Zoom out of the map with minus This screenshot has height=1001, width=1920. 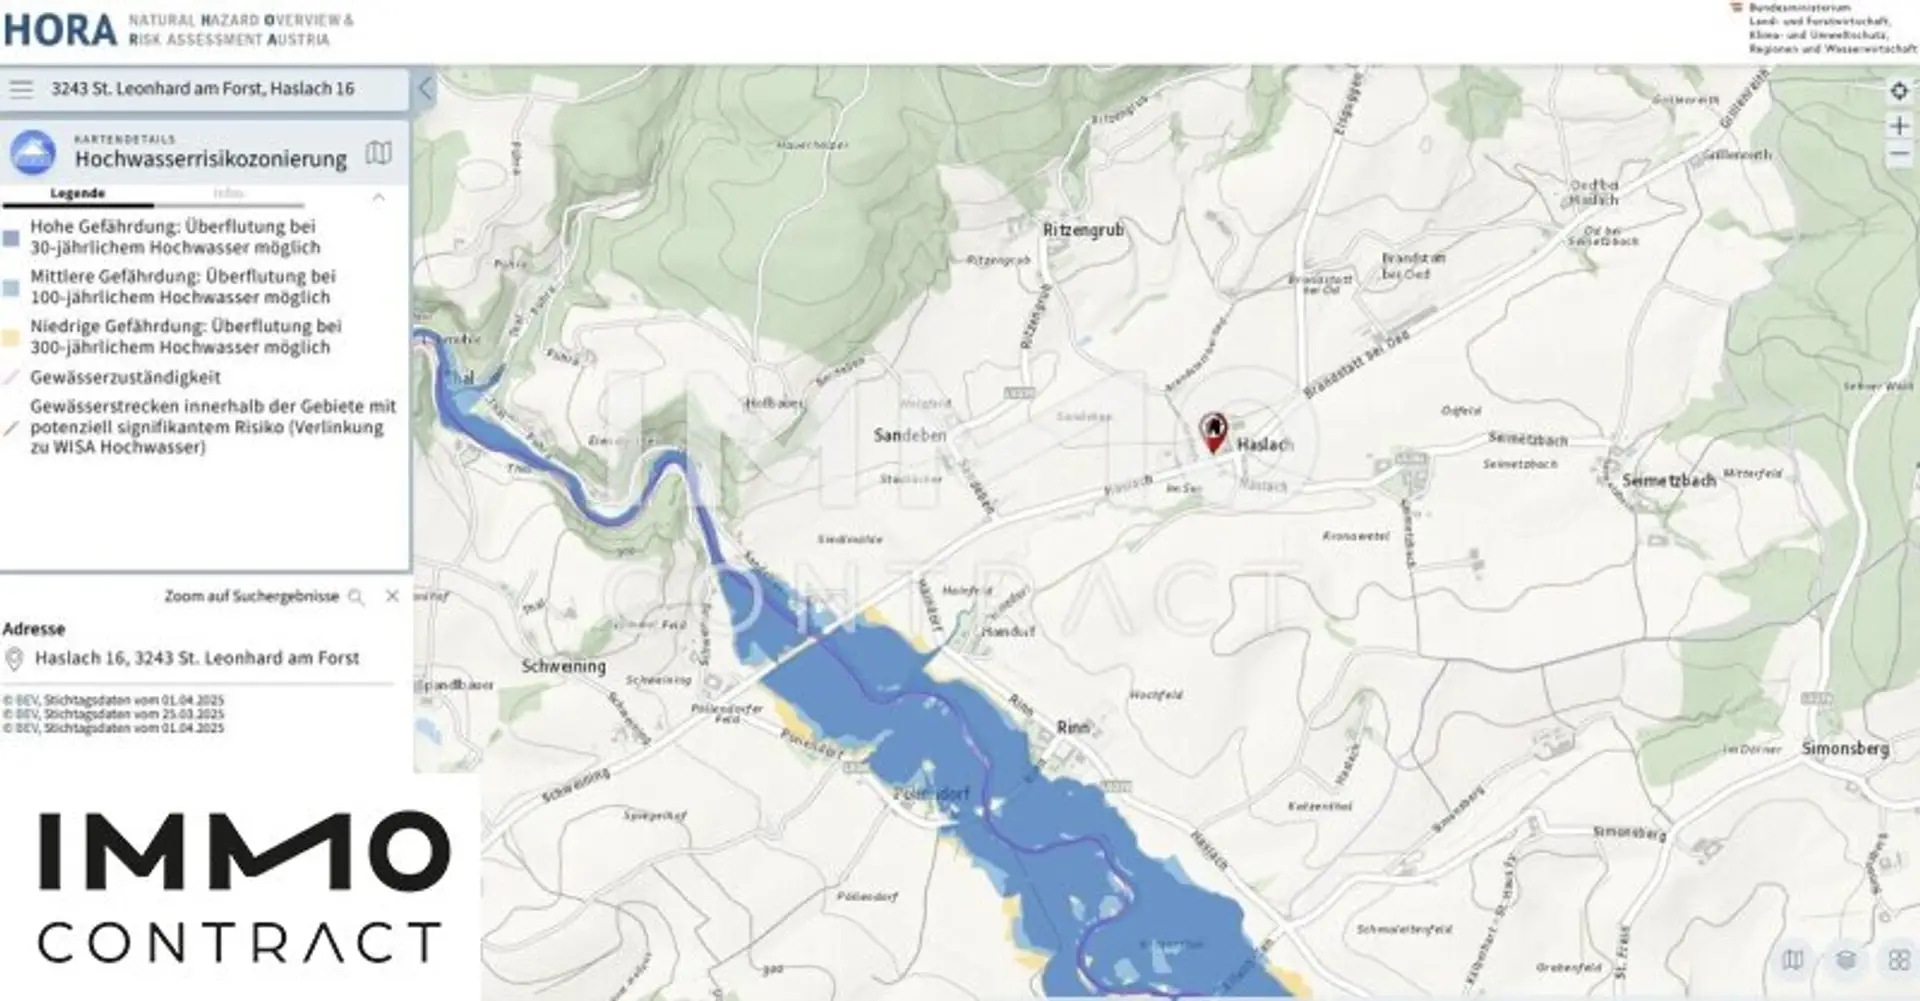[1899, 155]
